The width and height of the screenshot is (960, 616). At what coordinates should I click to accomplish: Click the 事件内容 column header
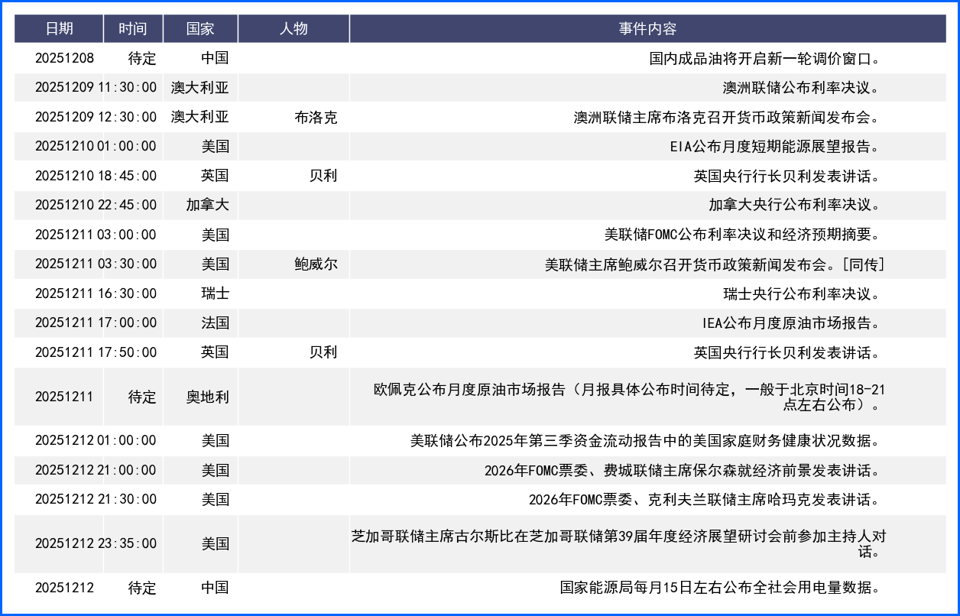[652, 28]
